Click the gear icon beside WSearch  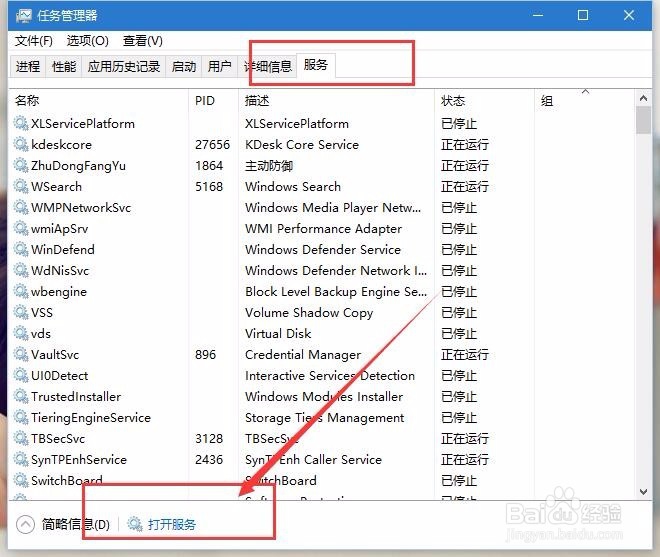[x=21, y=186]
